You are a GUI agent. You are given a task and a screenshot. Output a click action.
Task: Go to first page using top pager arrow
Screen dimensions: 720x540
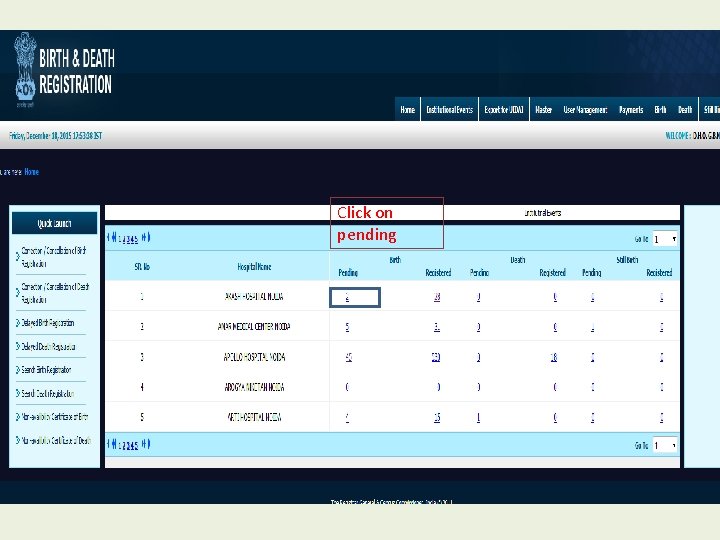point(108,237)
